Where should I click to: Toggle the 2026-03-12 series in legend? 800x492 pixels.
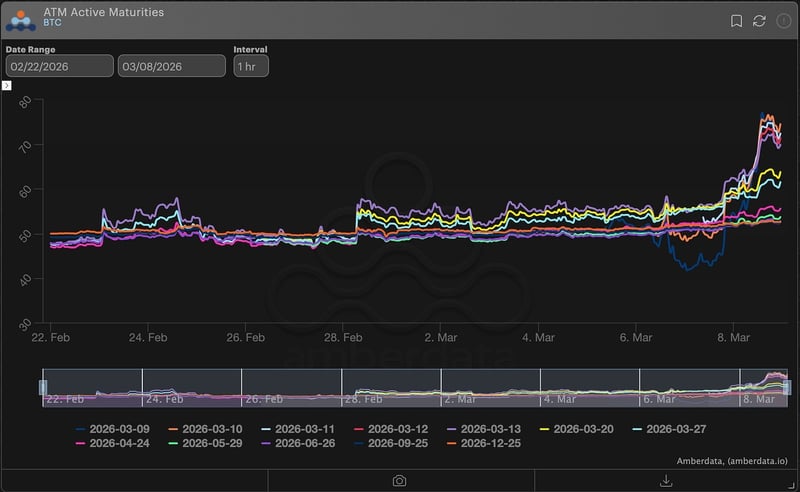click(x=391, y=429)
